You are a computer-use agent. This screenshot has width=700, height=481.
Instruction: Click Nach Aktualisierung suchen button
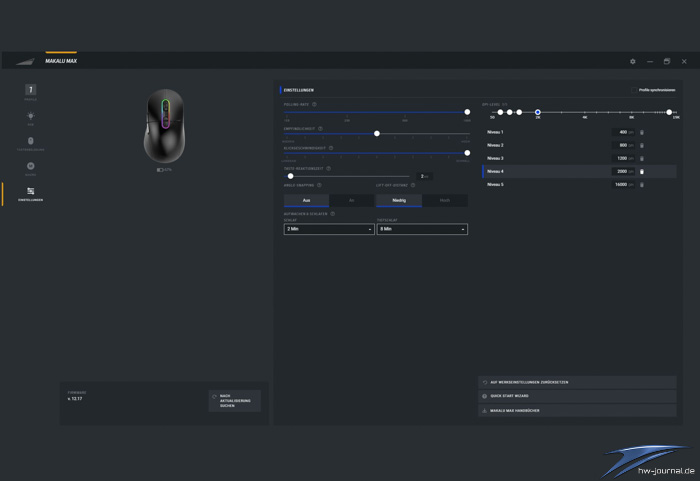pyautogui.click(x=236, y=401)
